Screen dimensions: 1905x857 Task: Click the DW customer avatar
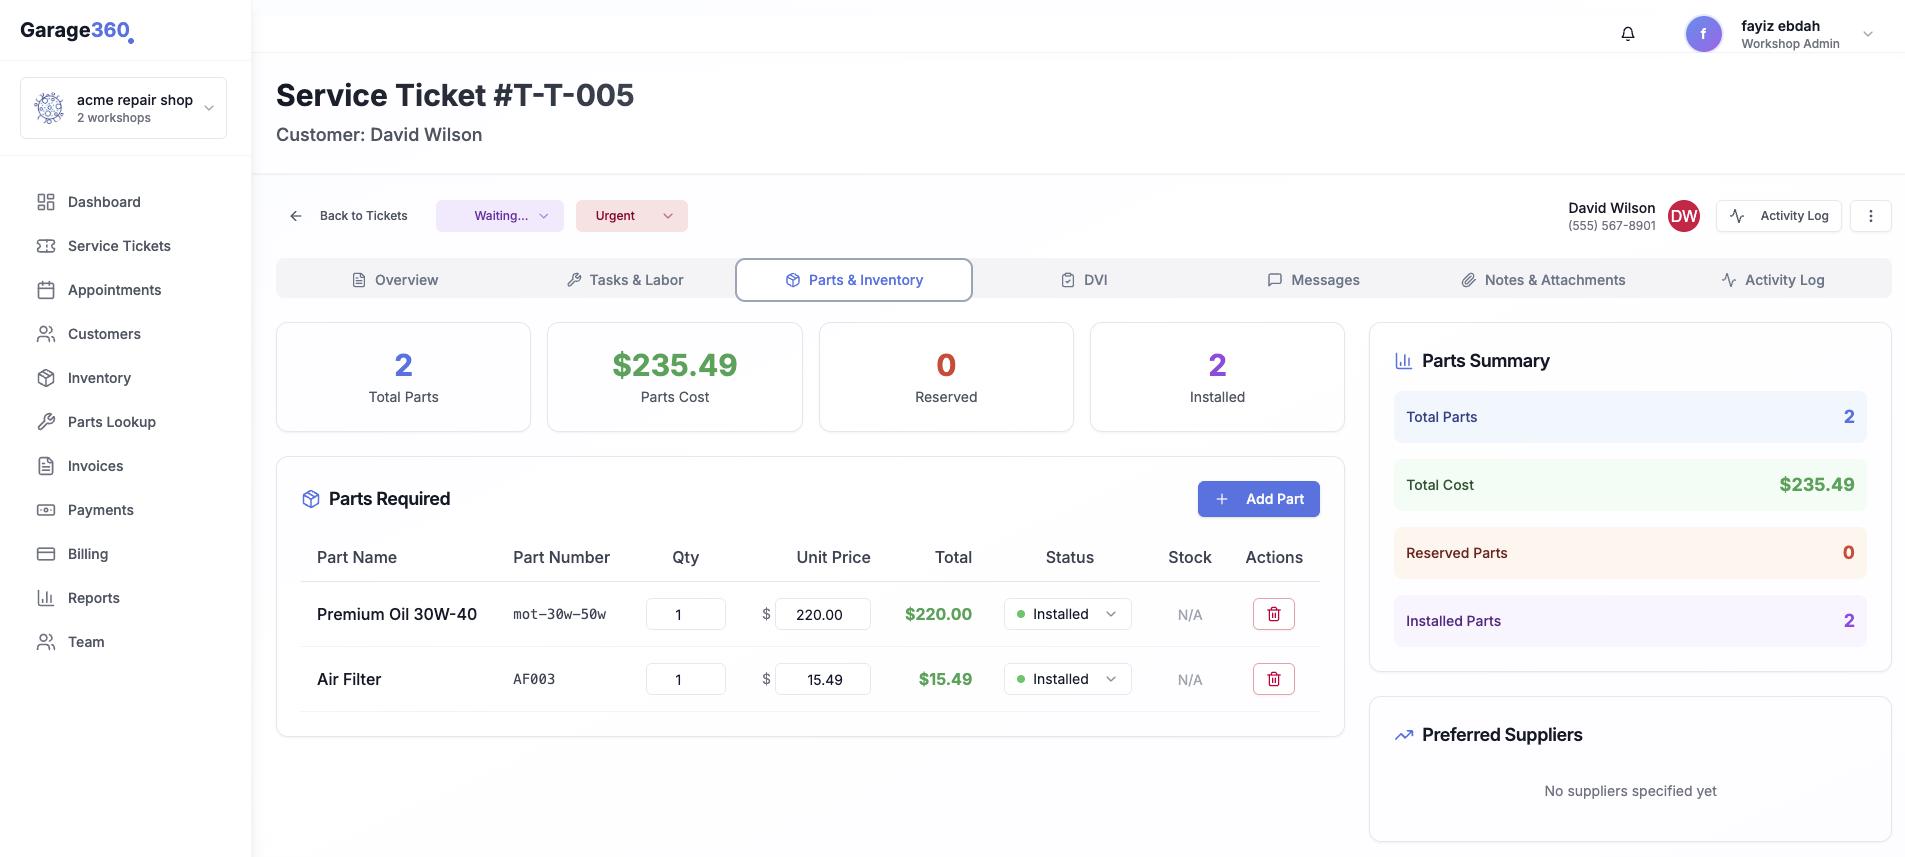pyautogui.click(x=1684, y=216)
